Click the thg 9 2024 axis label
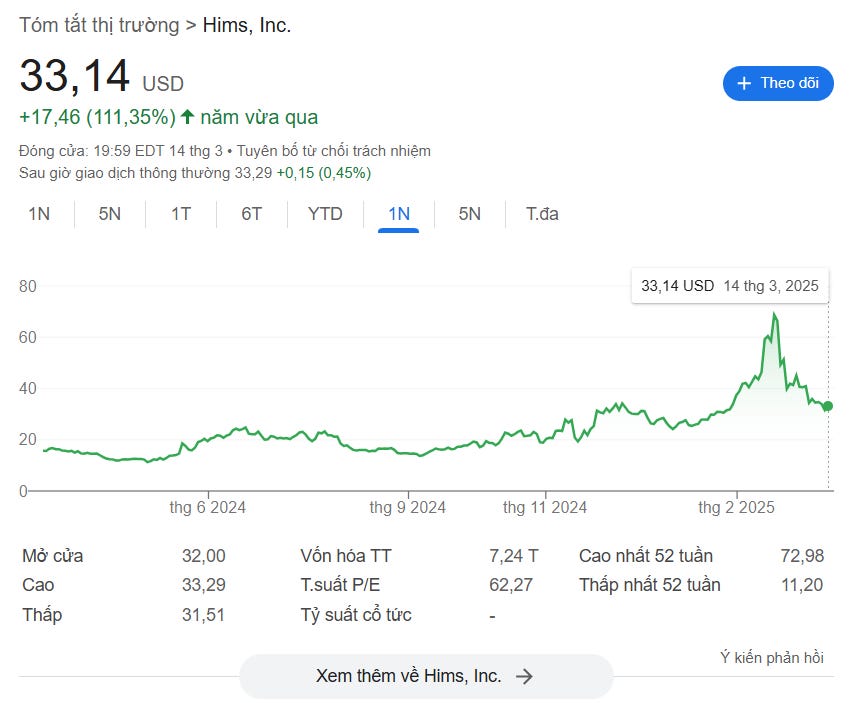Screen dimensions: 855x703 click(x=408, y=508)
